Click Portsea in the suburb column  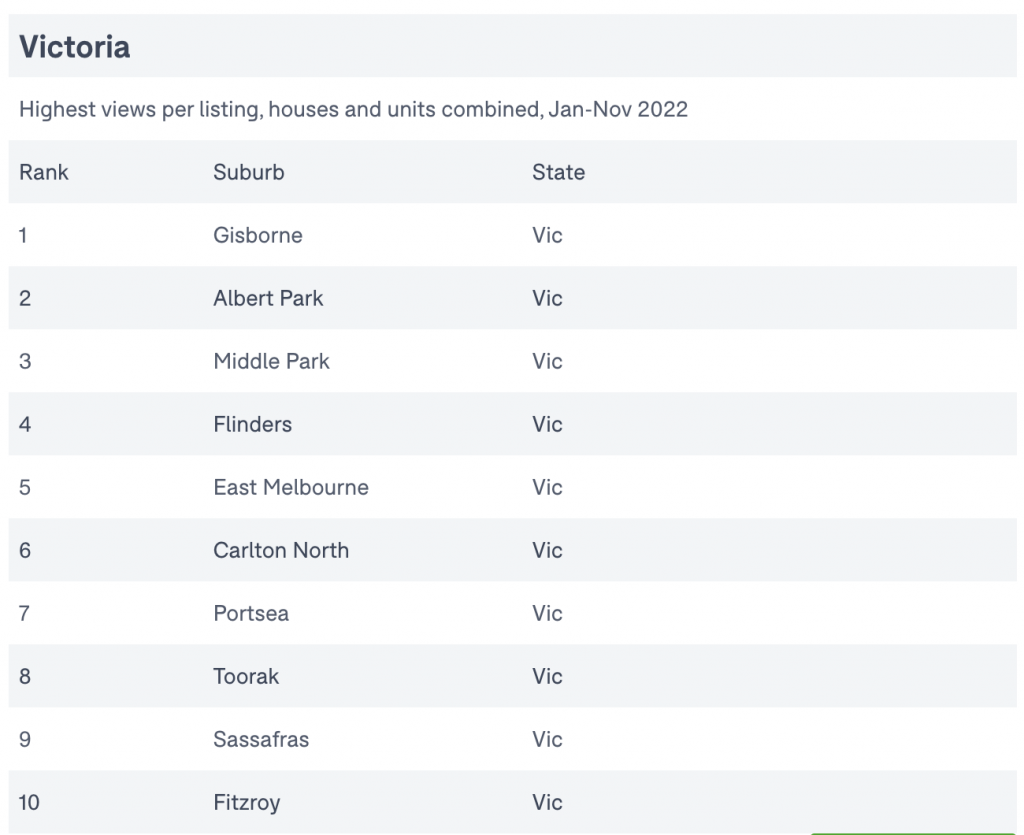(x=251, y=613)
